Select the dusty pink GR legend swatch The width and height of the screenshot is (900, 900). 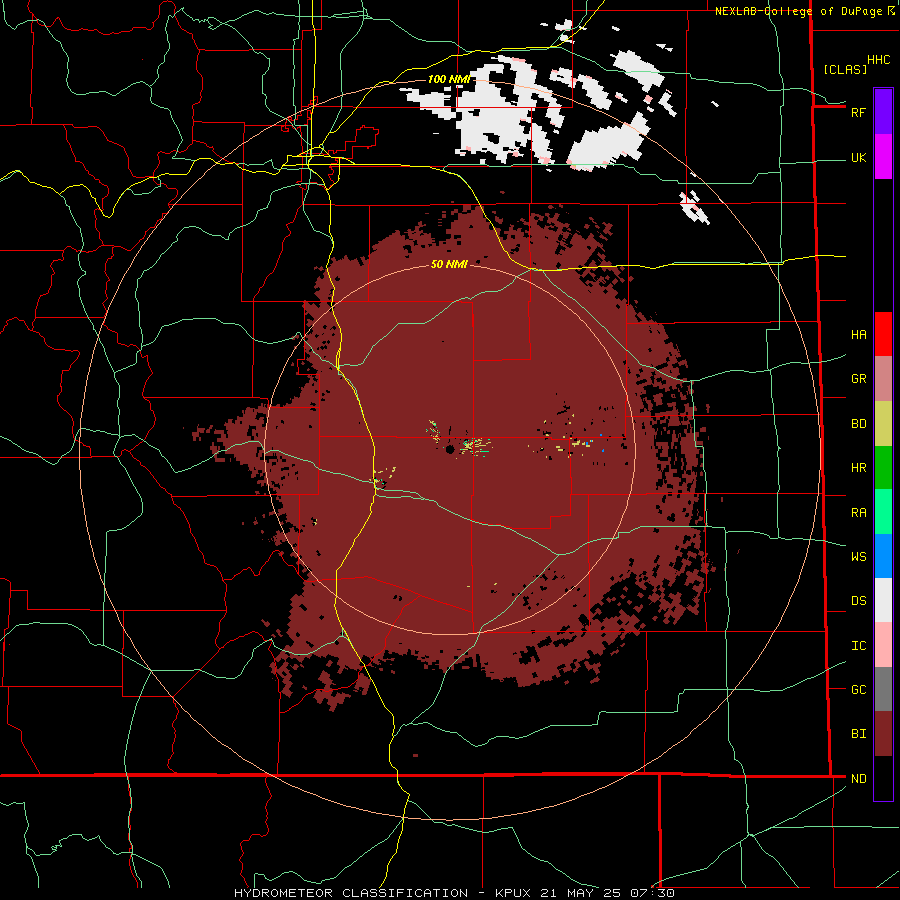[883, 379]
